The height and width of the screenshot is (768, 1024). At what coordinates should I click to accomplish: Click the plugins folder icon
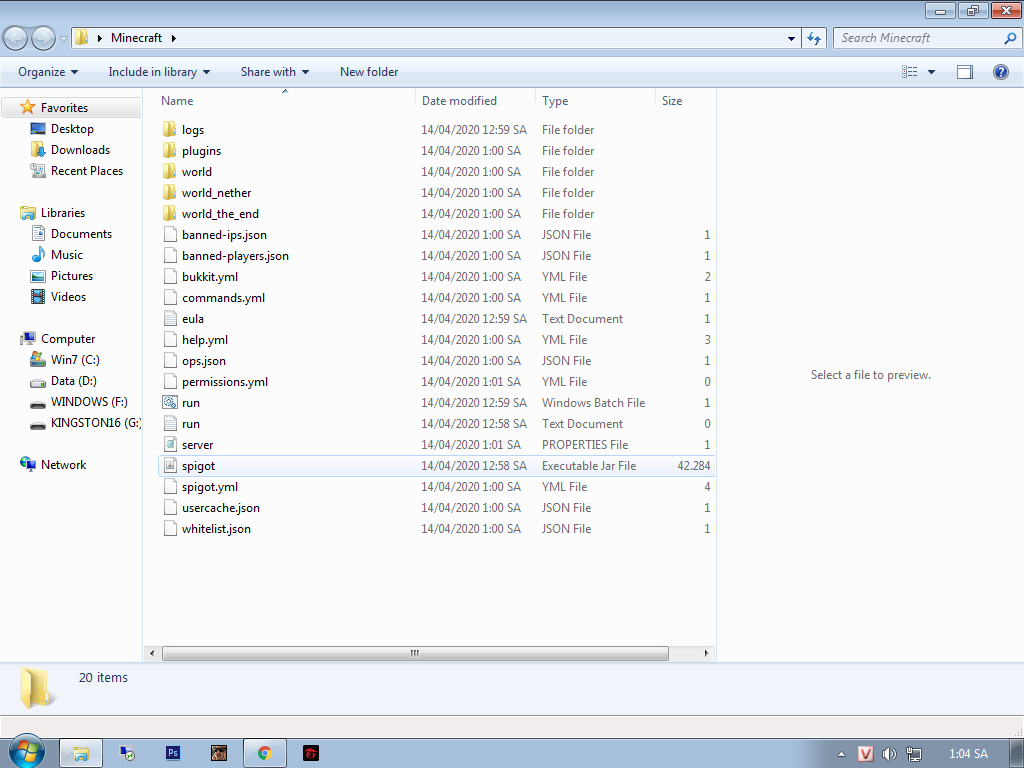[x=170, y=150]
